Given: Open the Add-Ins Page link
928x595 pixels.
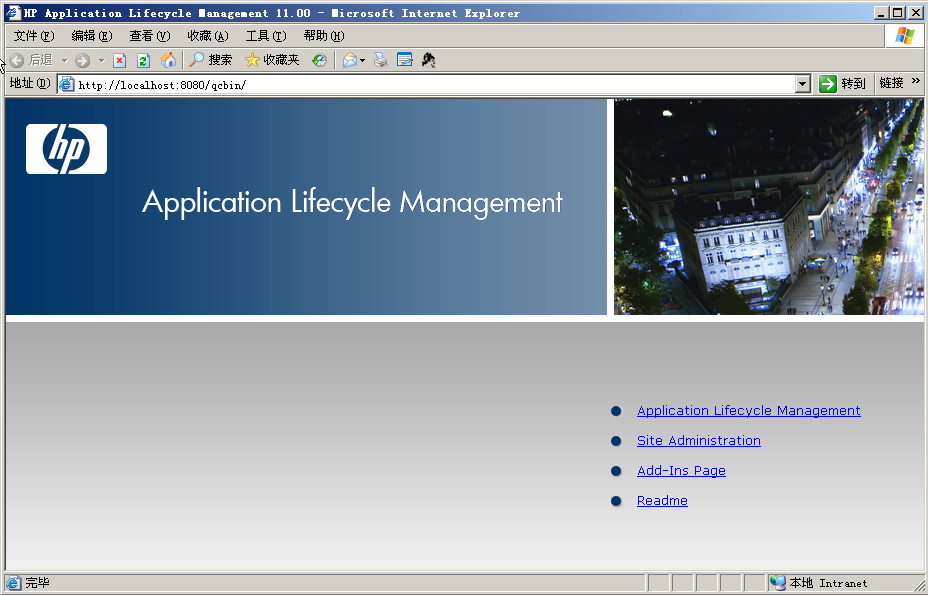Looking at the screenshot, I should [x=681, y=471].
